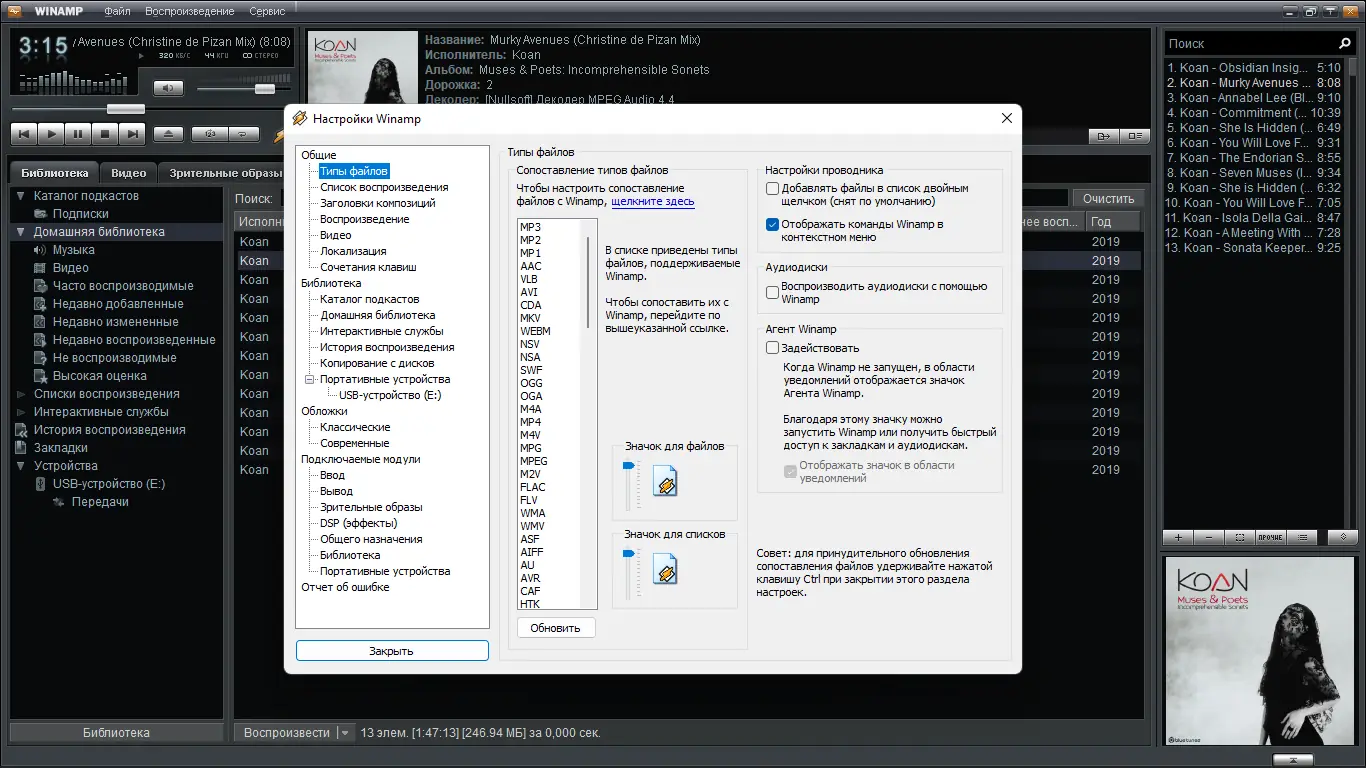Collapse the Портативные устройства node in settings tree
1366x768 pixels.
click(x=310, y=380)
